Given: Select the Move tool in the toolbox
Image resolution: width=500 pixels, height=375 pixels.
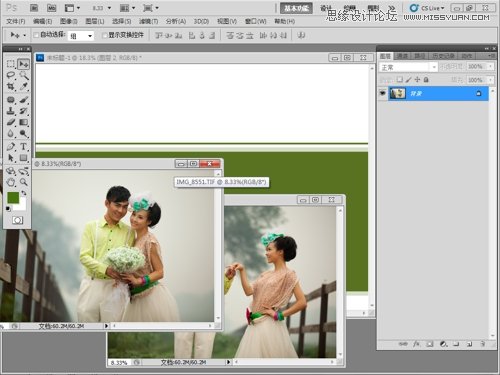Looking at the screenshot, I should coord(23,64).
